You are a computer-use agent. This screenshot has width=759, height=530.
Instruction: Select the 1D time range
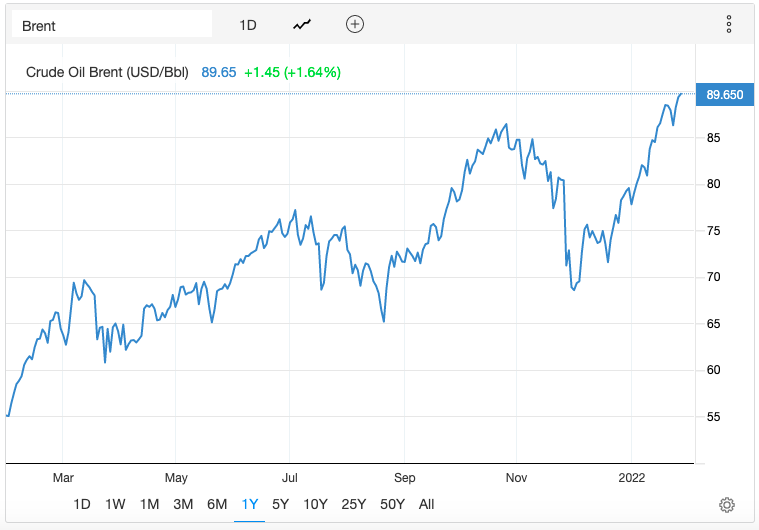coord(82,504)
